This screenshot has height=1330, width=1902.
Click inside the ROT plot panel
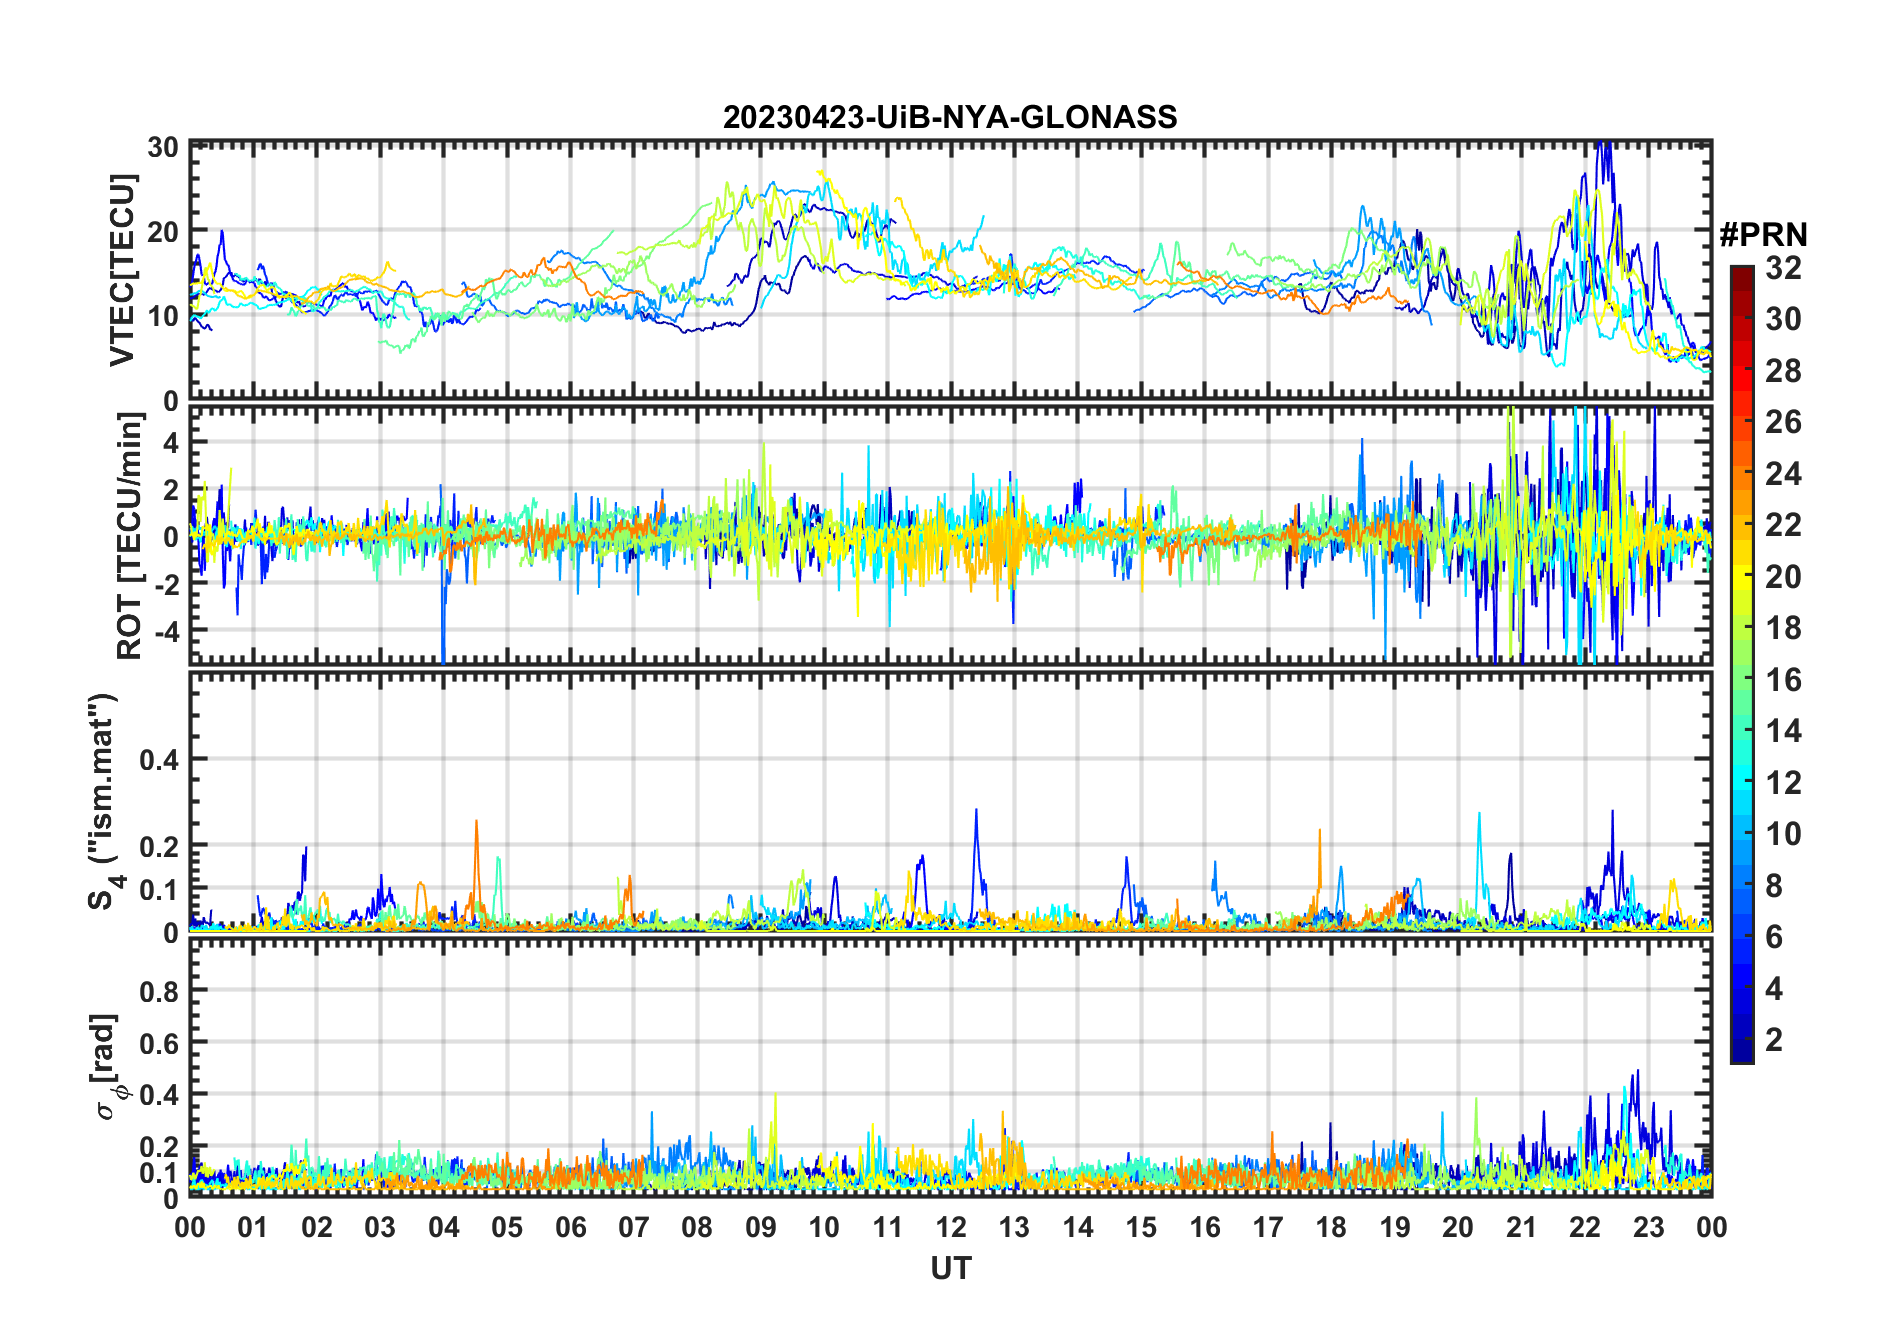(951, 534)
